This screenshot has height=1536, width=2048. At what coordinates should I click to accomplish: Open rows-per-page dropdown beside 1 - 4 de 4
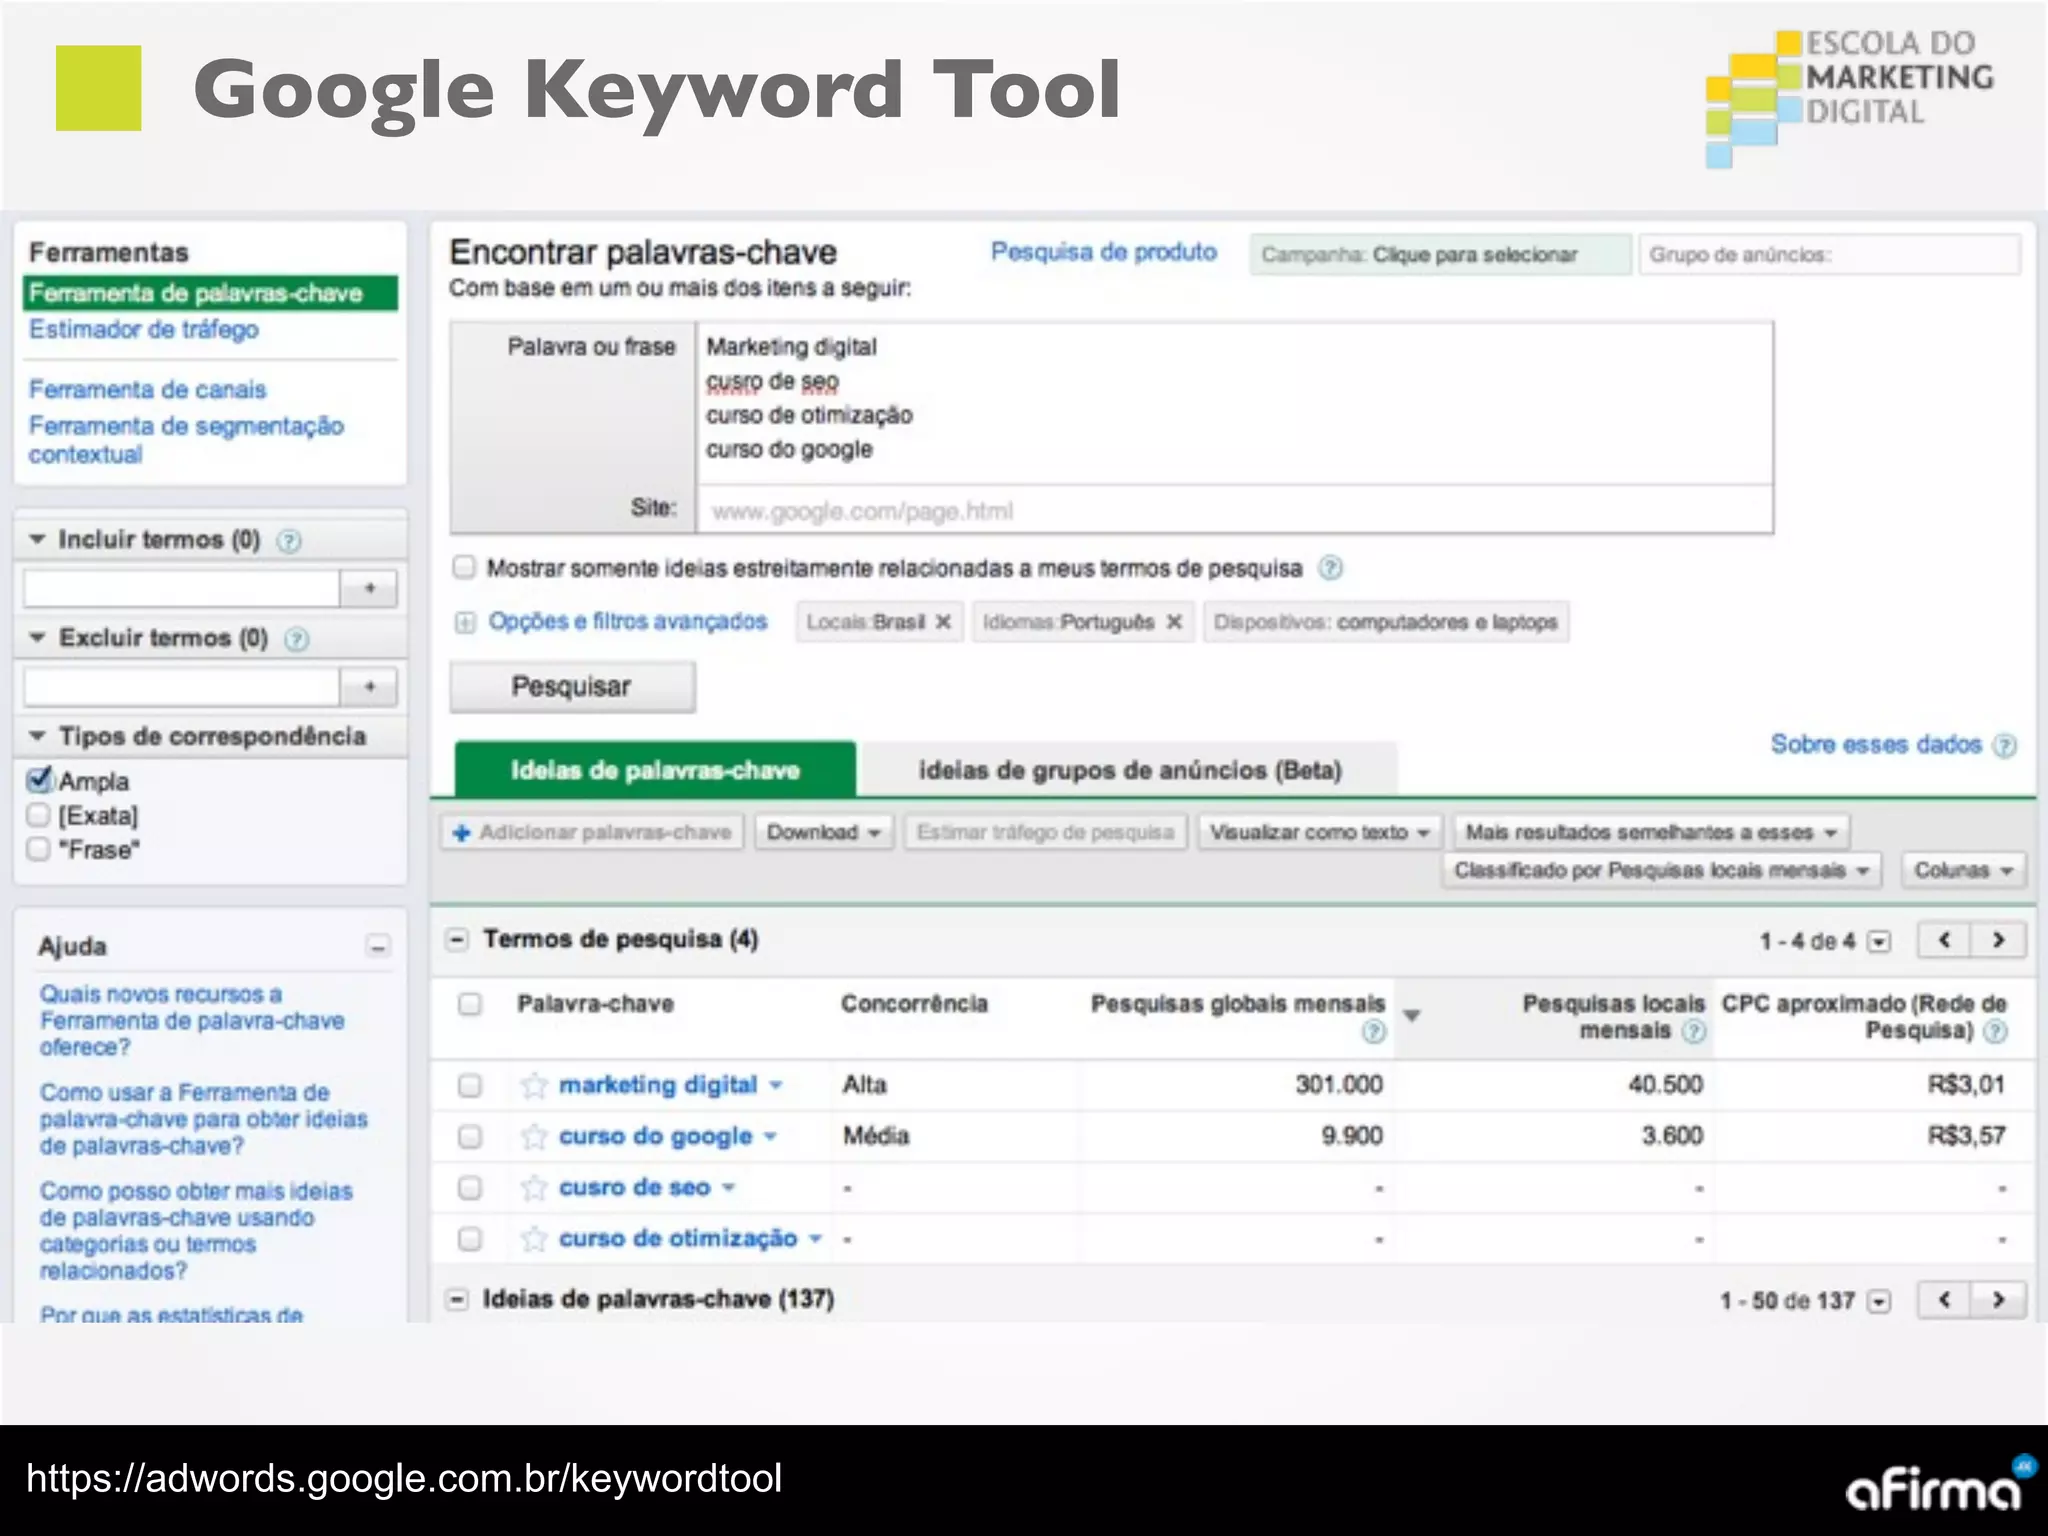coord(1880,942)
